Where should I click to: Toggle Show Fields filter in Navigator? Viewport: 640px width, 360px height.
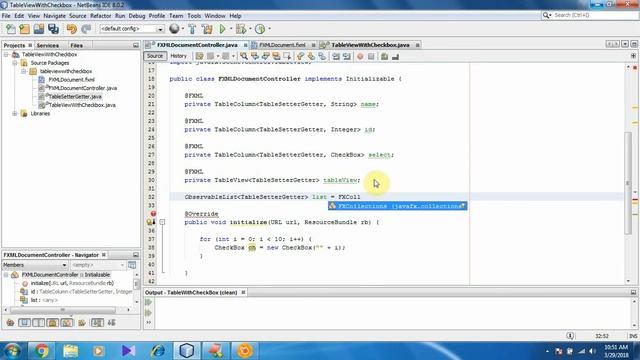click(24, 323)
